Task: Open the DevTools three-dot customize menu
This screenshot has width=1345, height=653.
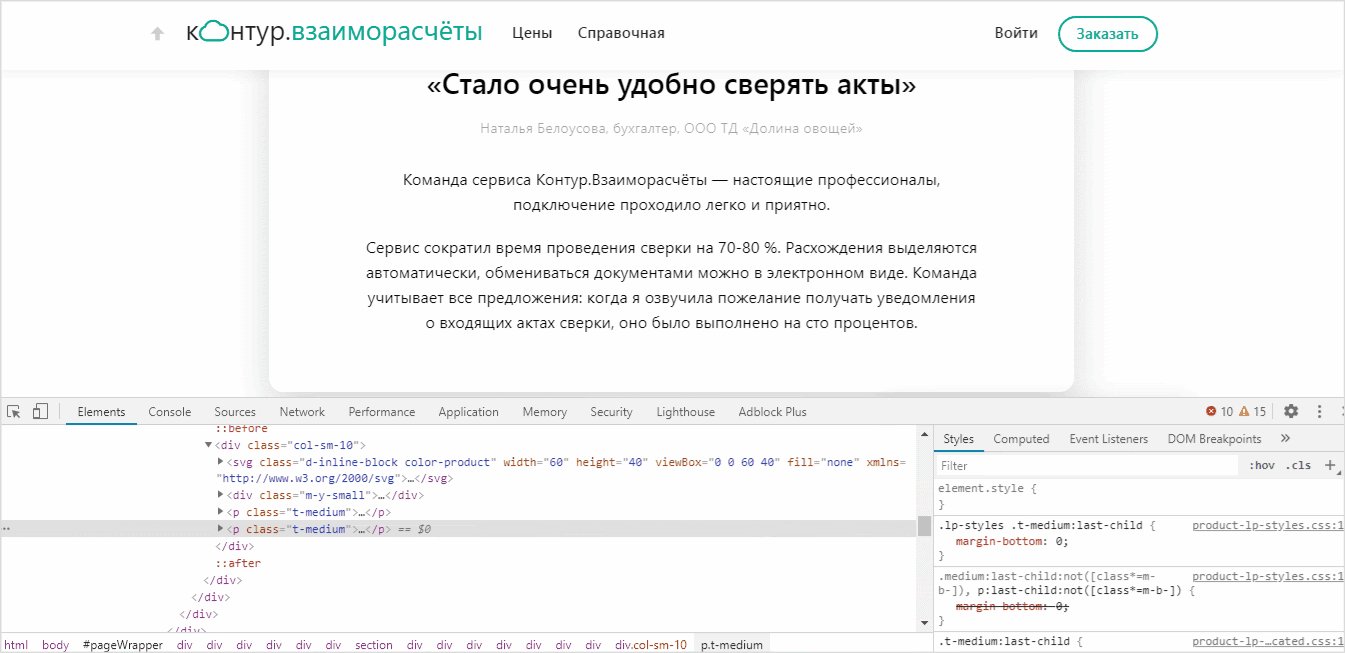Action: [x=1319, y=411]
